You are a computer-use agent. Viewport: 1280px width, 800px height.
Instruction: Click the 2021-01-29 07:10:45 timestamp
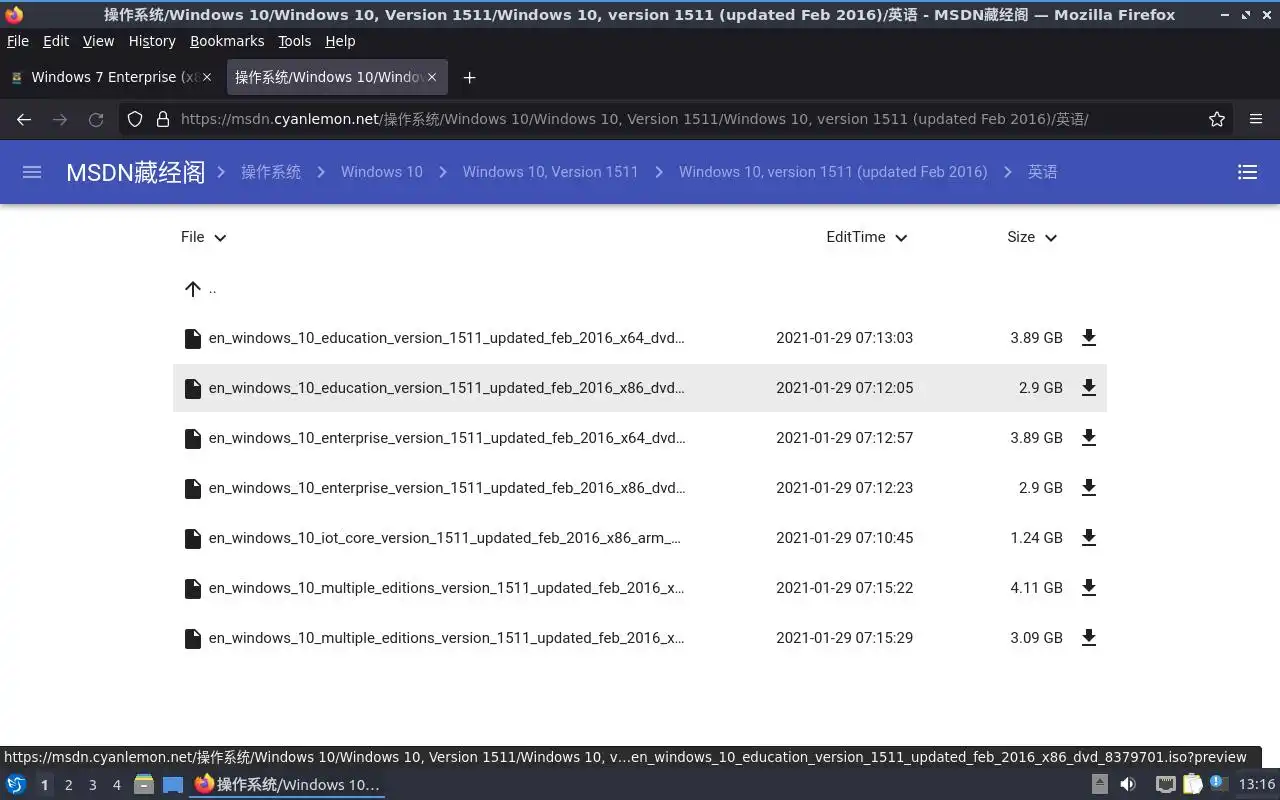coord(845,538)
